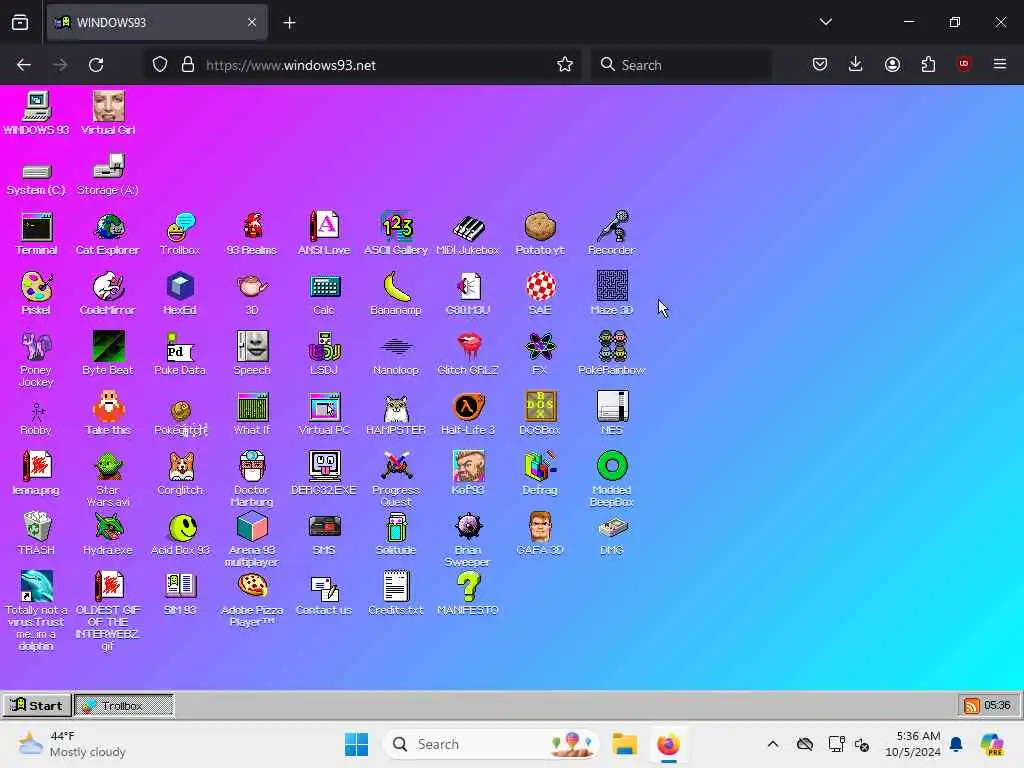Open the WINDOWS 93 computer icon
Image resolution: width=1024 pixels, height=768 pixels.
[37, 113]
